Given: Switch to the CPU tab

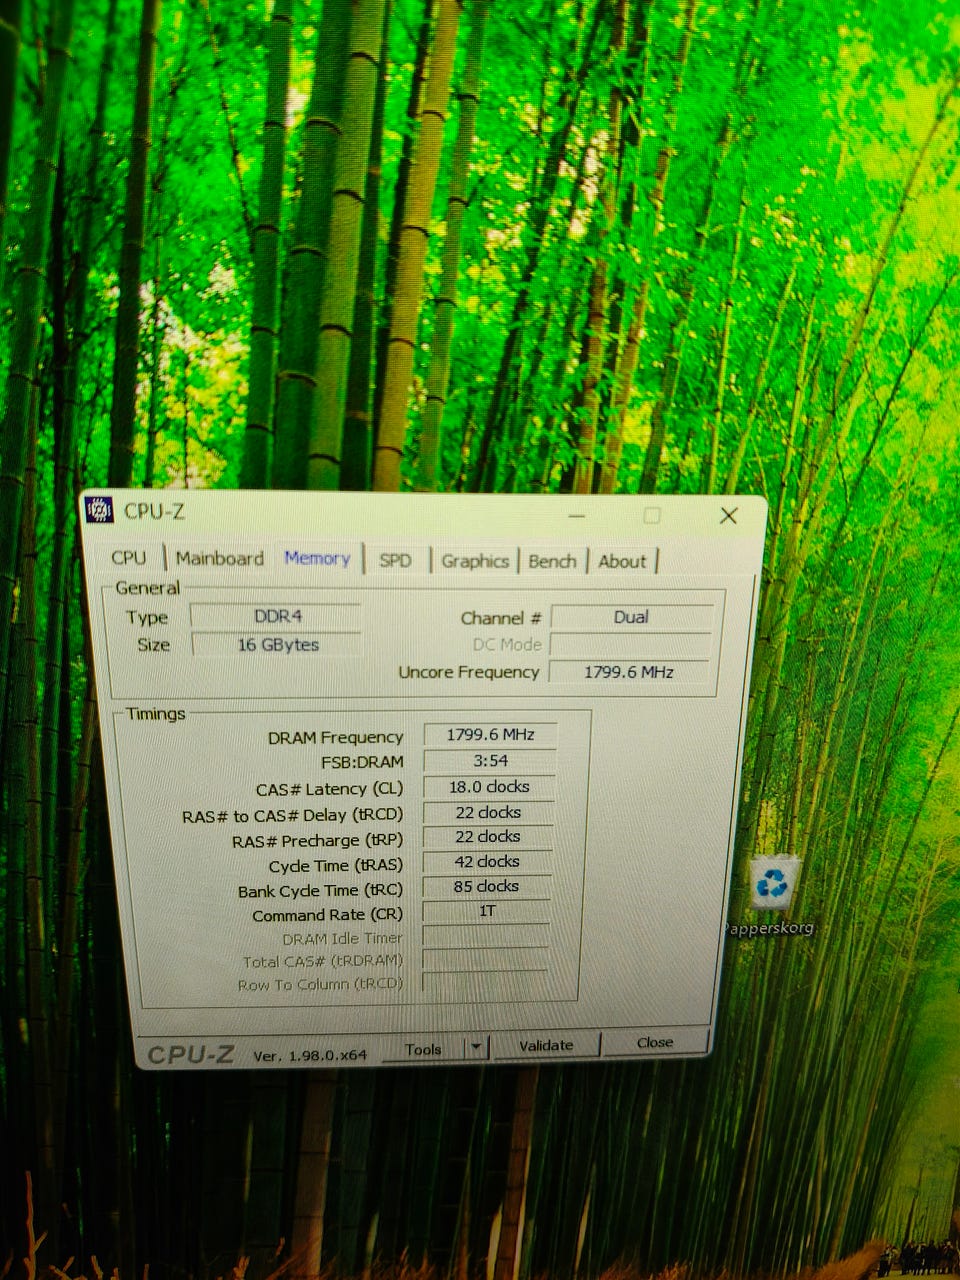Looking at the screenshot, I should pyautogui.click(x=128, y=558).
